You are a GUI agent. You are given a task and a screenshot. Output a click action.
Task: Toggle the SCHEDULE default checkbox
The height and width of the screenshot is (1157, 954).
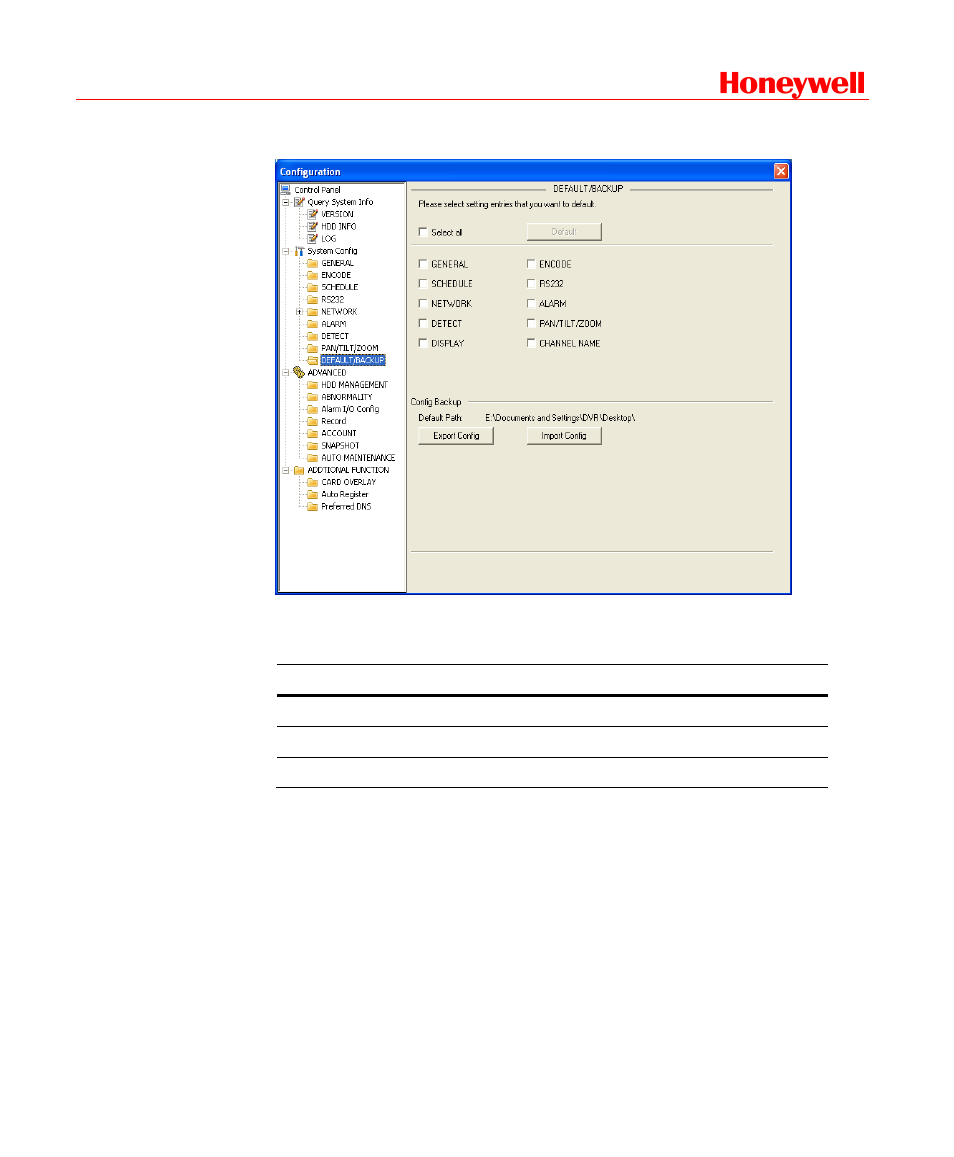tap(423, 283)
